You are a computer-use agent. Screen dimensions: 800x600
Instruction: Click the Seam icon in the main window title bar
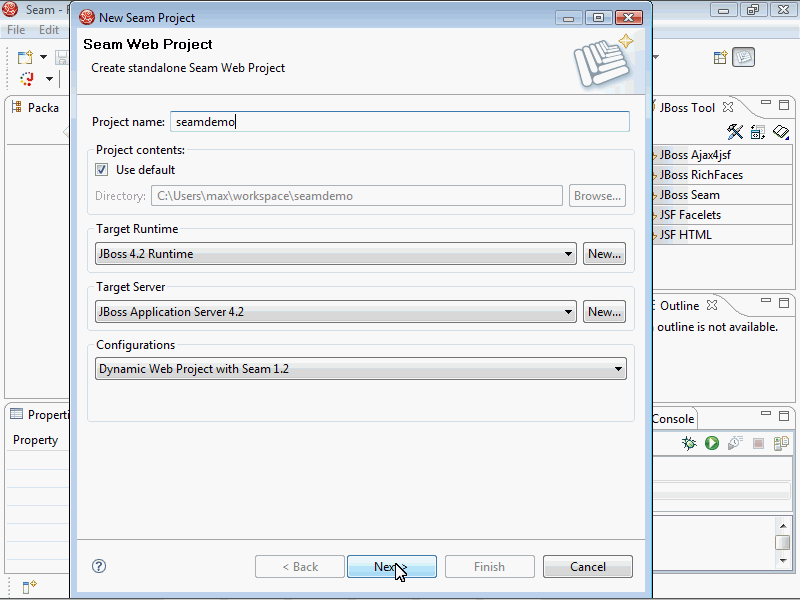click(x=10, y=9)
